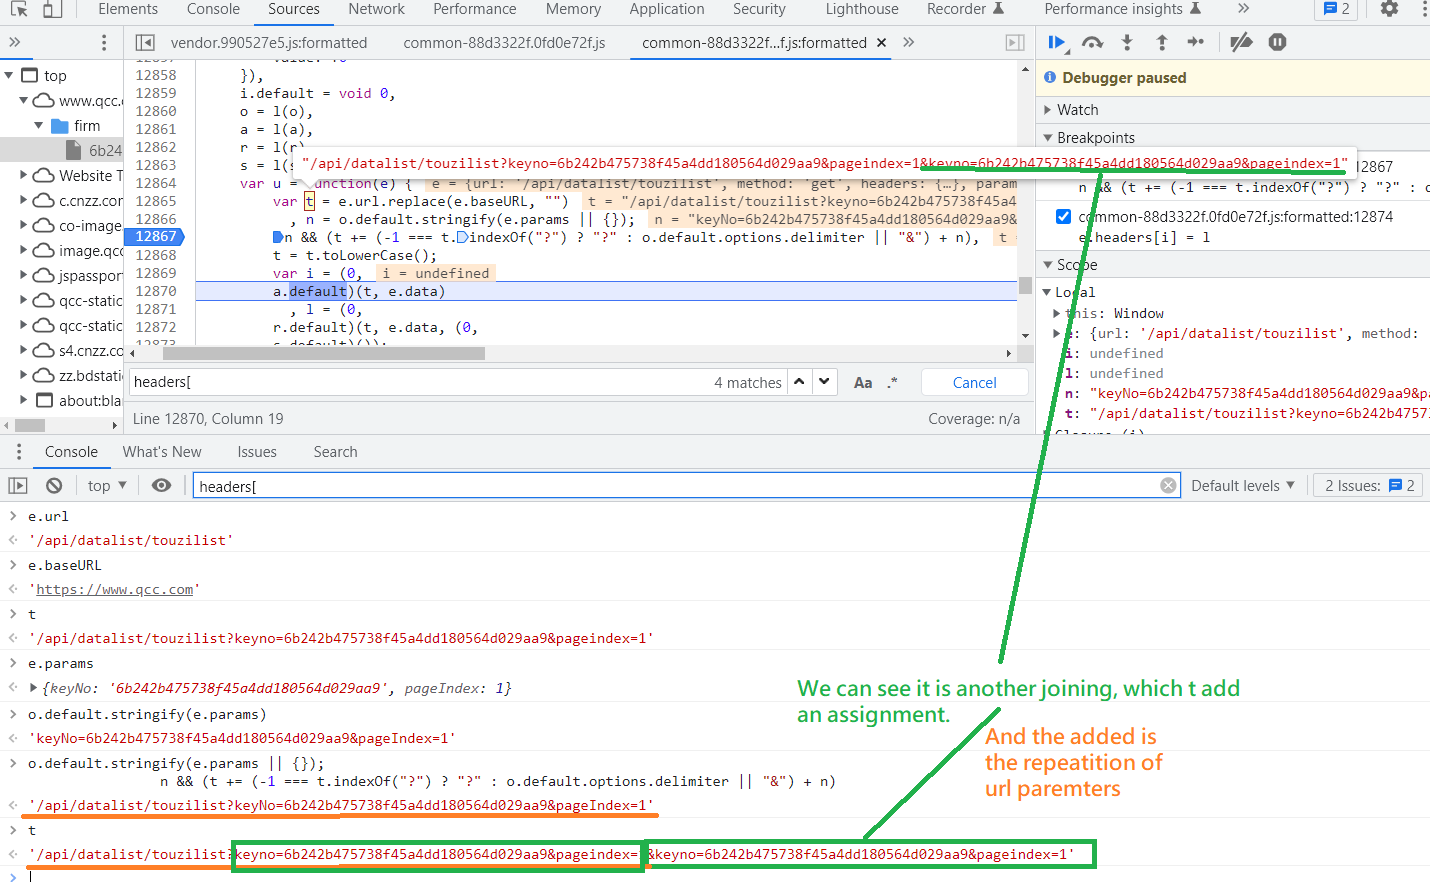The image size is (1430, 882).
Task: Open the Issues tab in the console drawer
Action: 257,452
